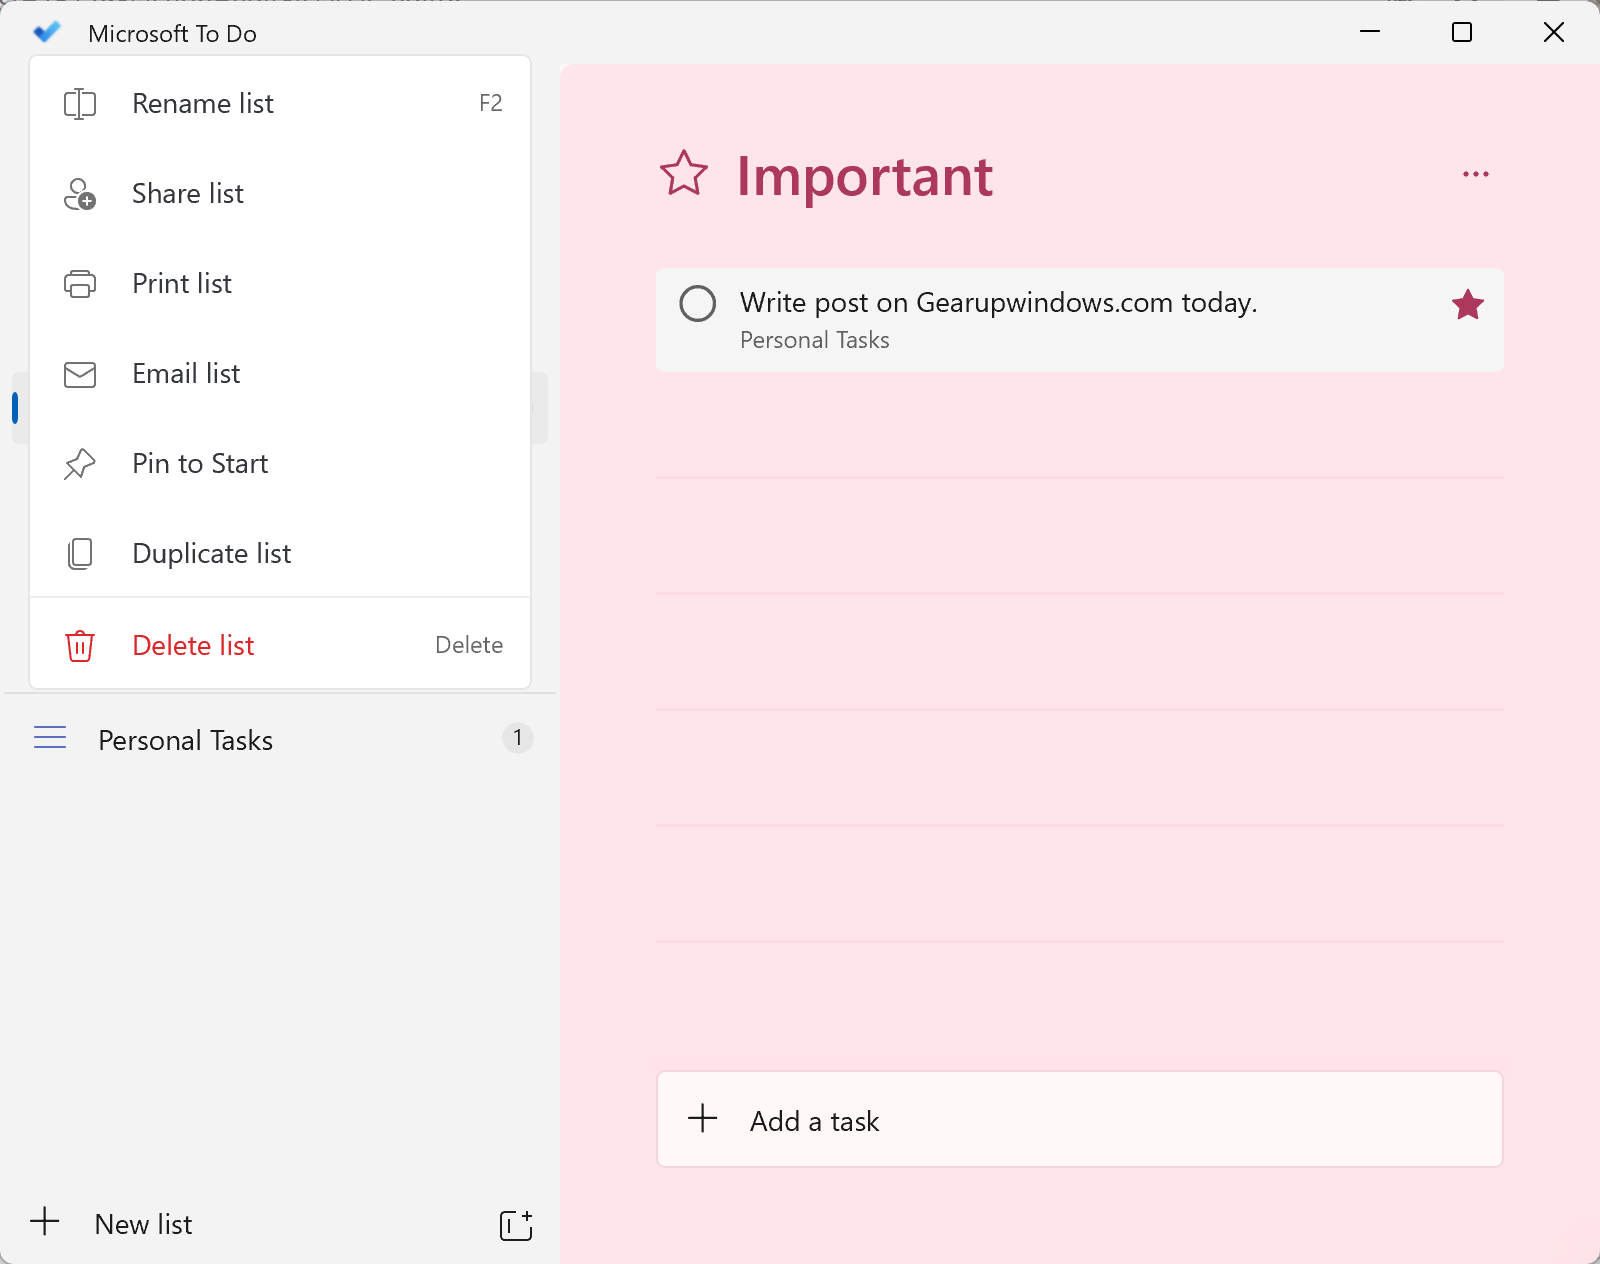The height and width of the screenshot is (1264, 1600).
Task: Maximize the Microsoft To Do window
Action: pos(1462,32)
